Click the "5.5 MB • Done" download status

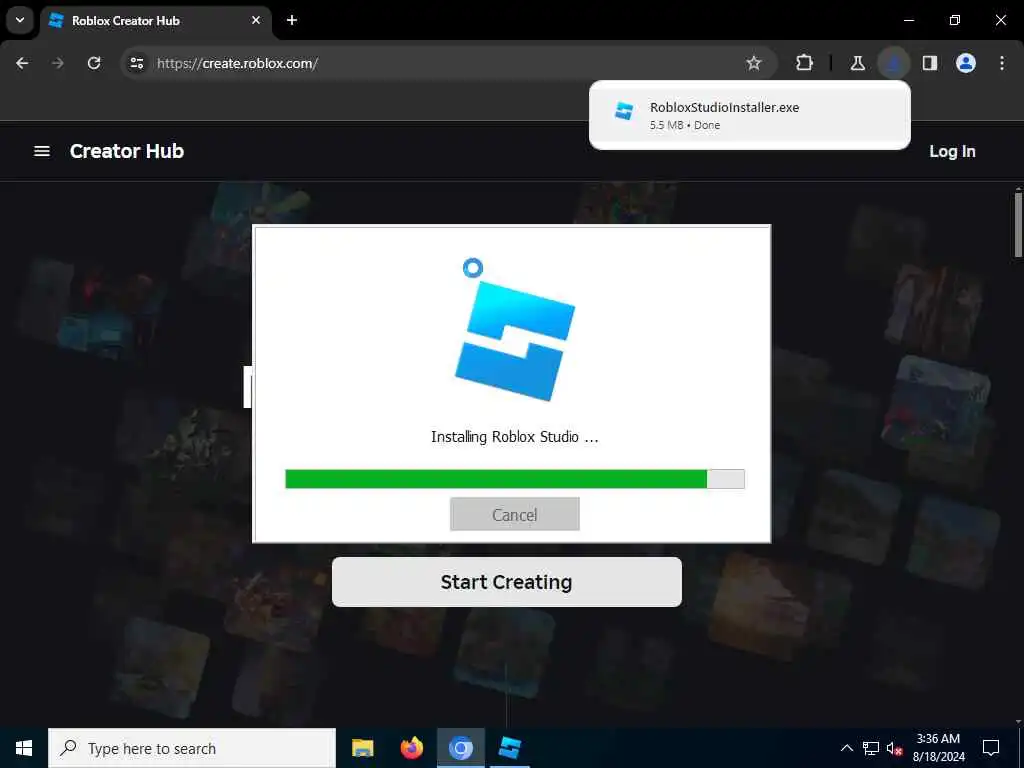(x=685, y=125)
